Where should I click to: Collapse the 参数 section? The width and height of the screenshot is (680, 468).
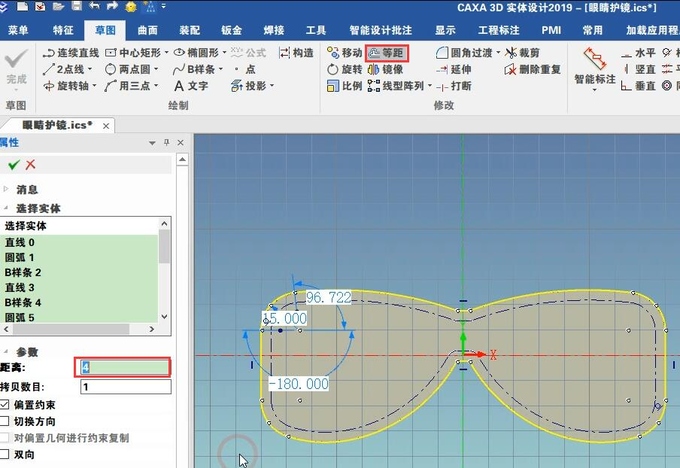pos(6,351)
